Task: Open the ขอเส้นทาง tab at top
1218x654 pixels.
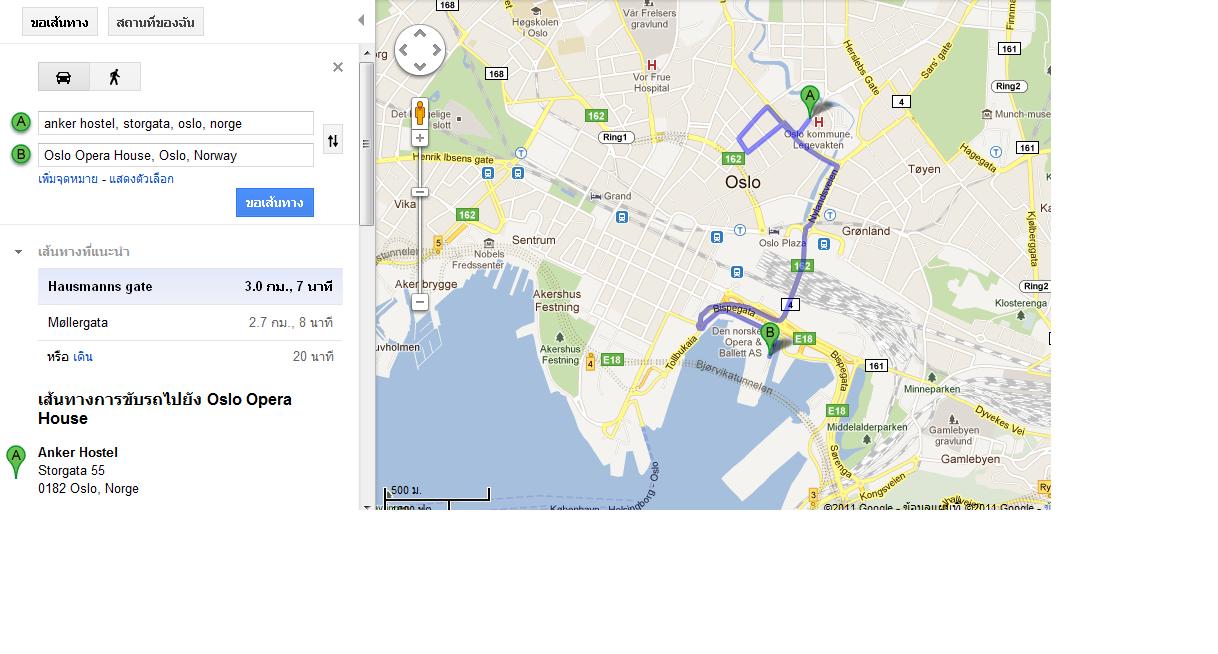Action: click(60, 22)
